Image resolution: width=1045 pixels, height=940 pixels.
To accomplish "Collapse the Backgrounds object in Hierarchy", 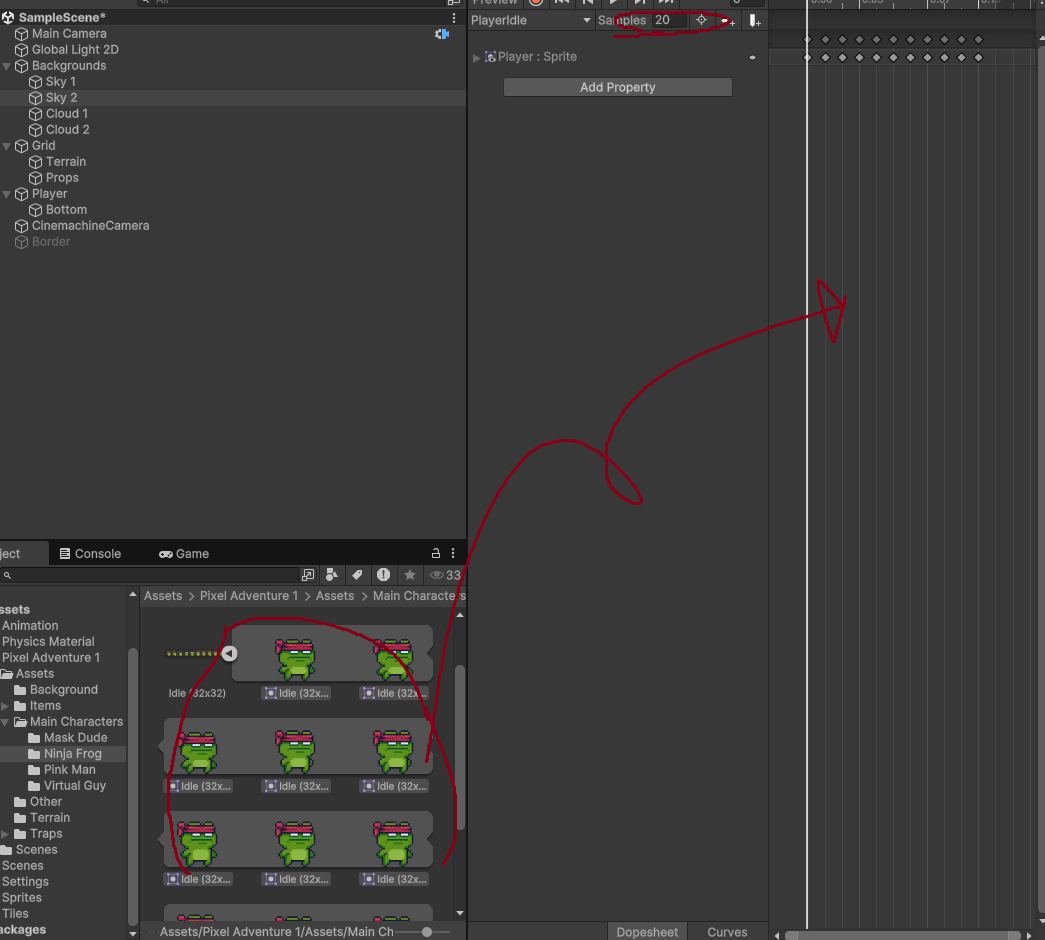I will point(7,66).
